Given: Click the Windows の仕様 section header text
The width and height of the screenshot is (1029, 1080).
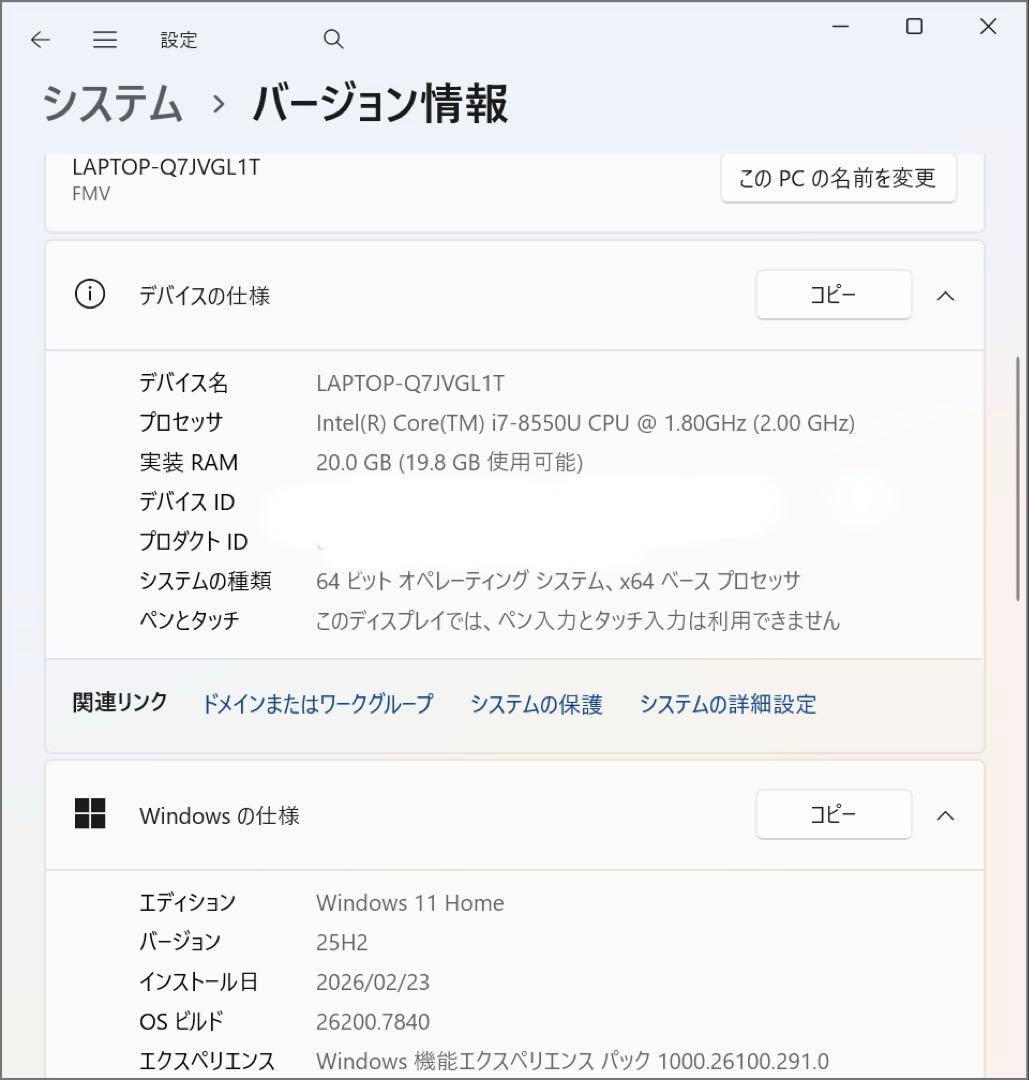Looking at the screenshot, I should (220, 816).
